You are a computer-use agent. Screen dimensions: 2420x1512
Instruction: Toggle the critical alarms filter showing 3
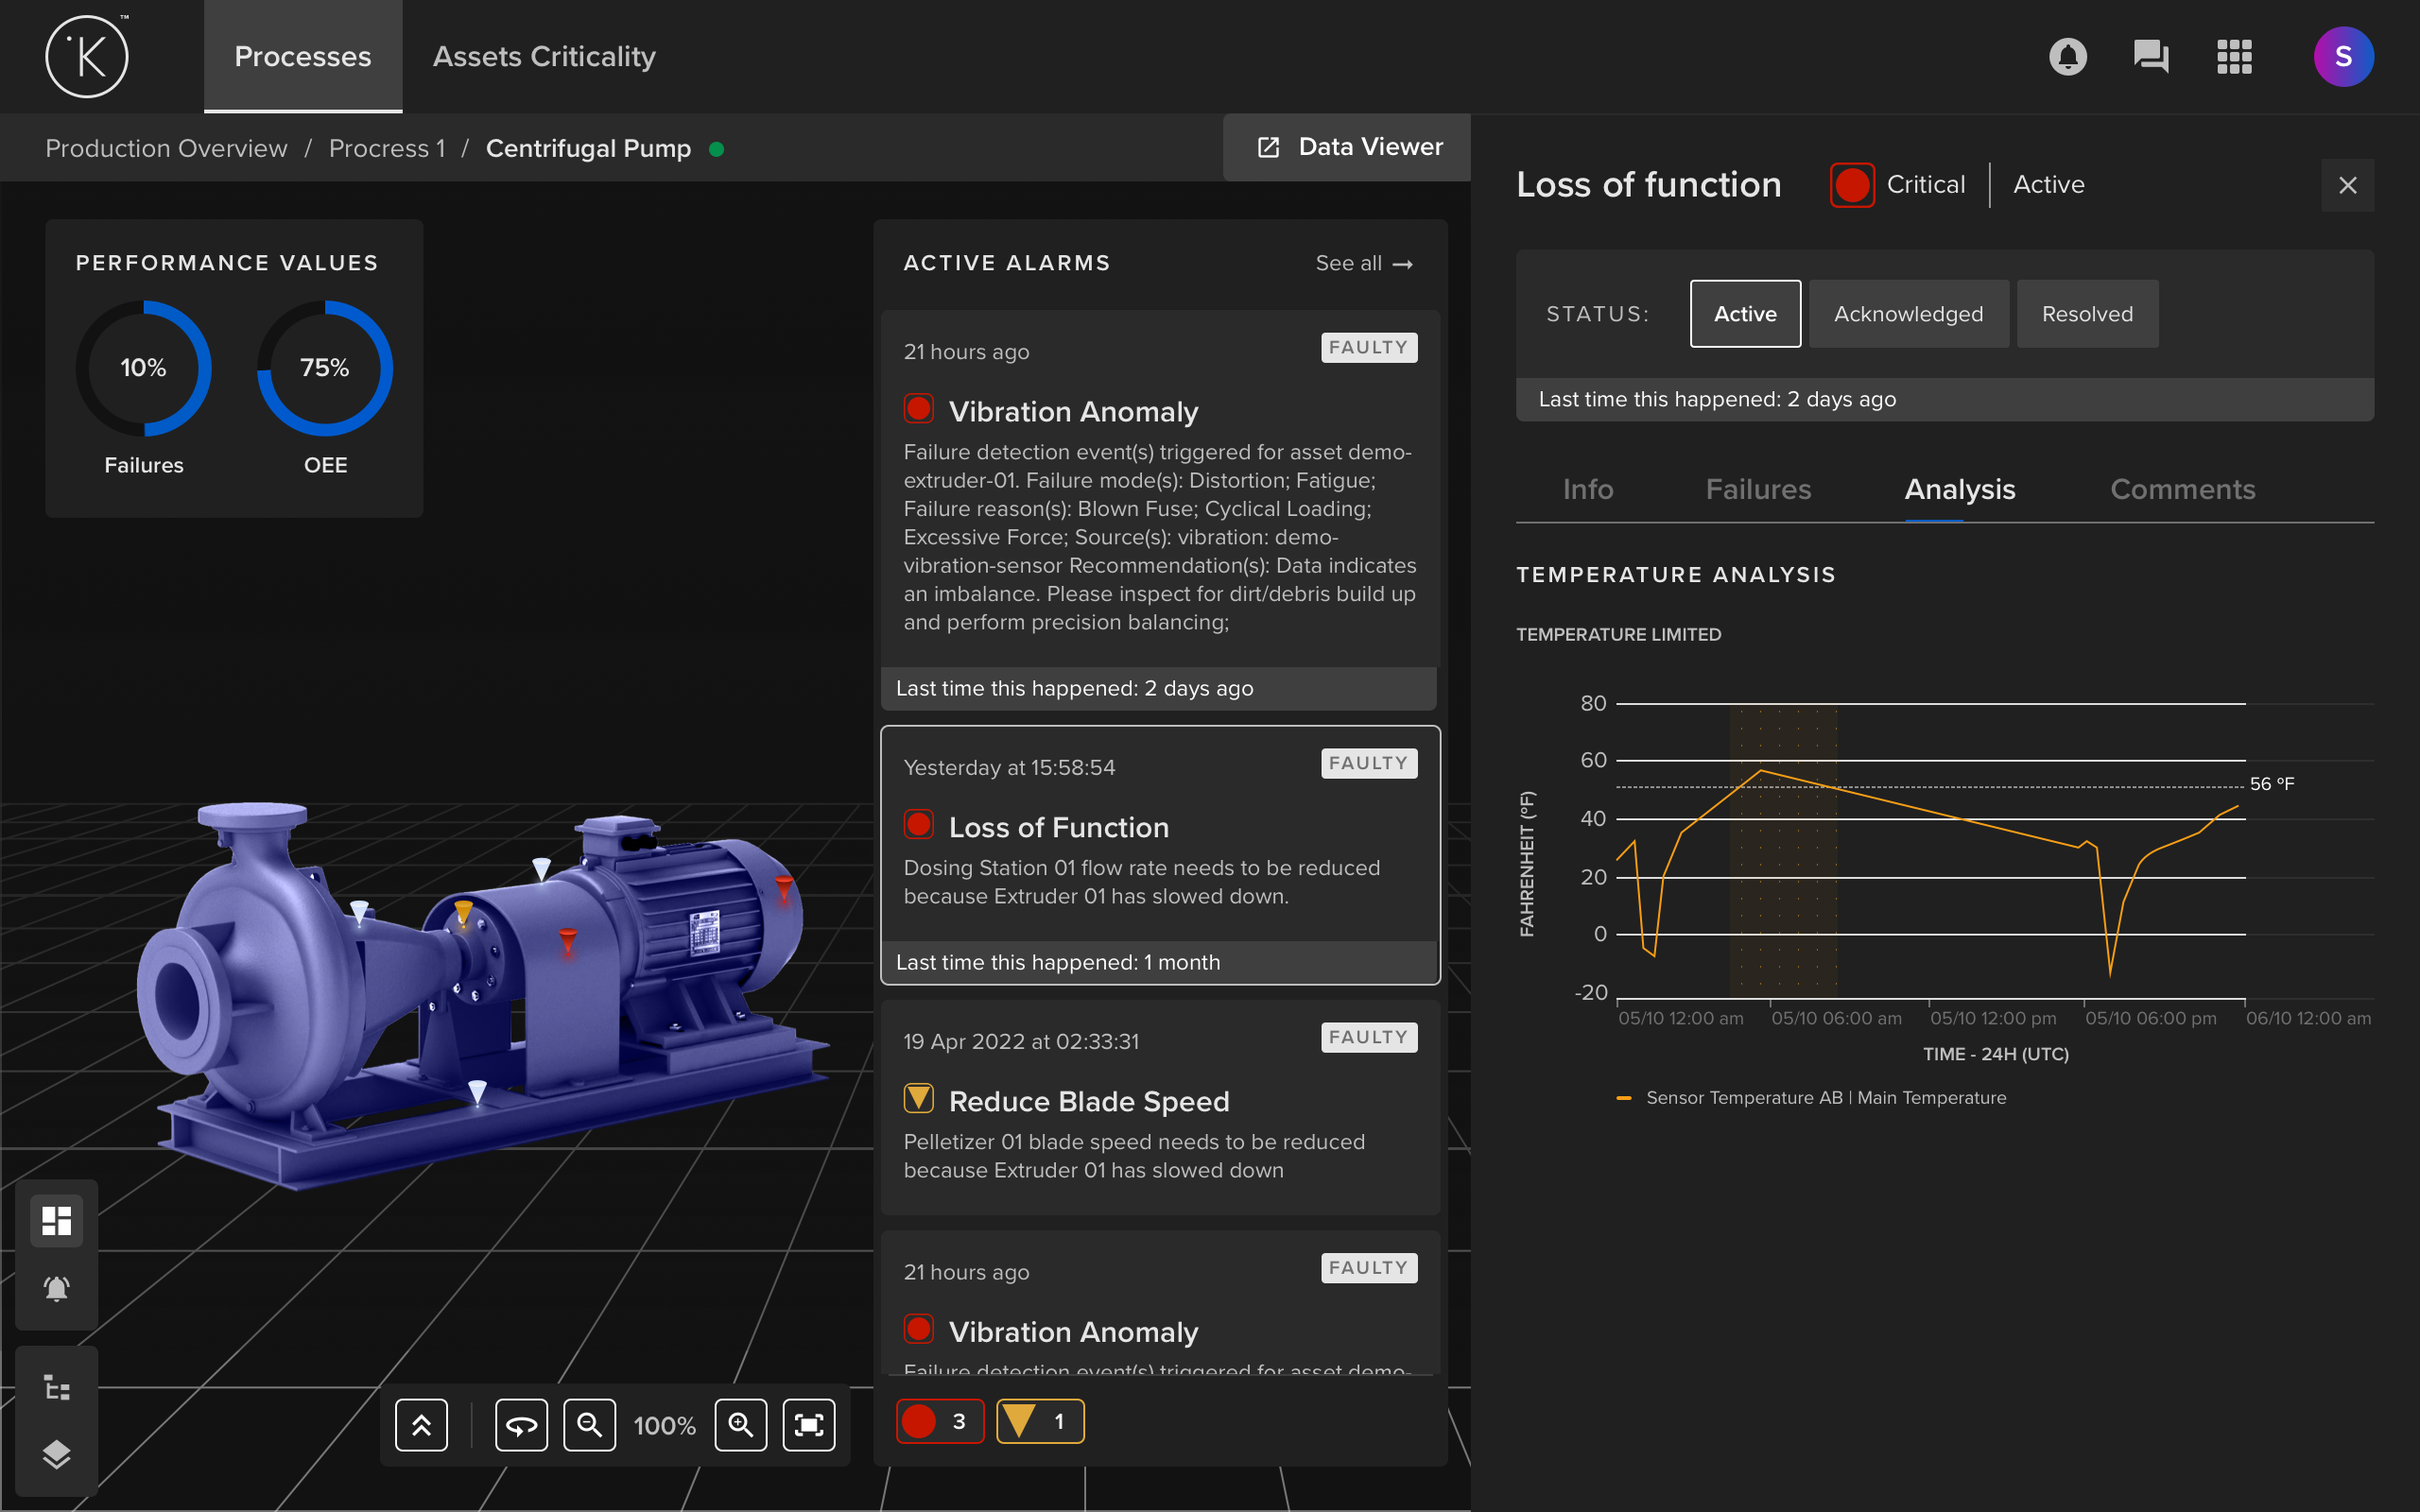pyautogui.click(x=939, y=1421)
